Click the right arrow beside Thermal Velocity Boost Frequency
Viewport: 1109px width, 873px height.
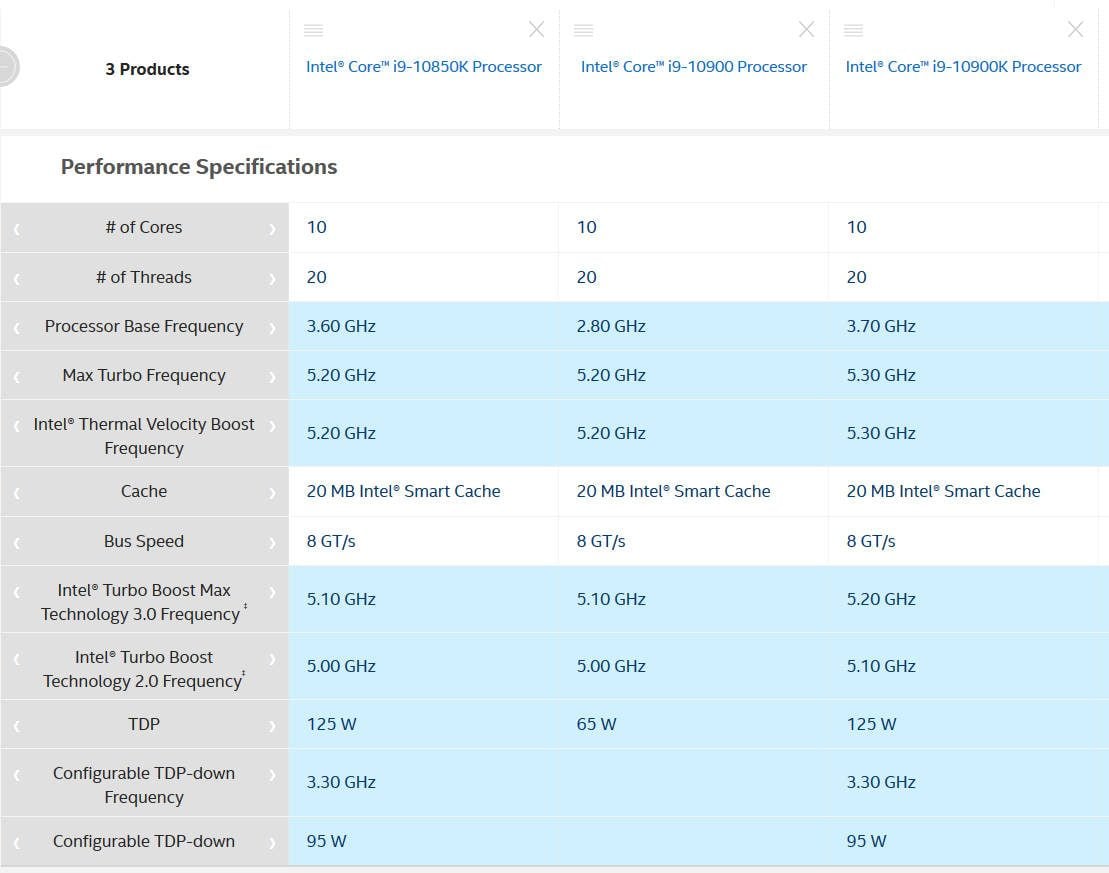tap(272, 425)
